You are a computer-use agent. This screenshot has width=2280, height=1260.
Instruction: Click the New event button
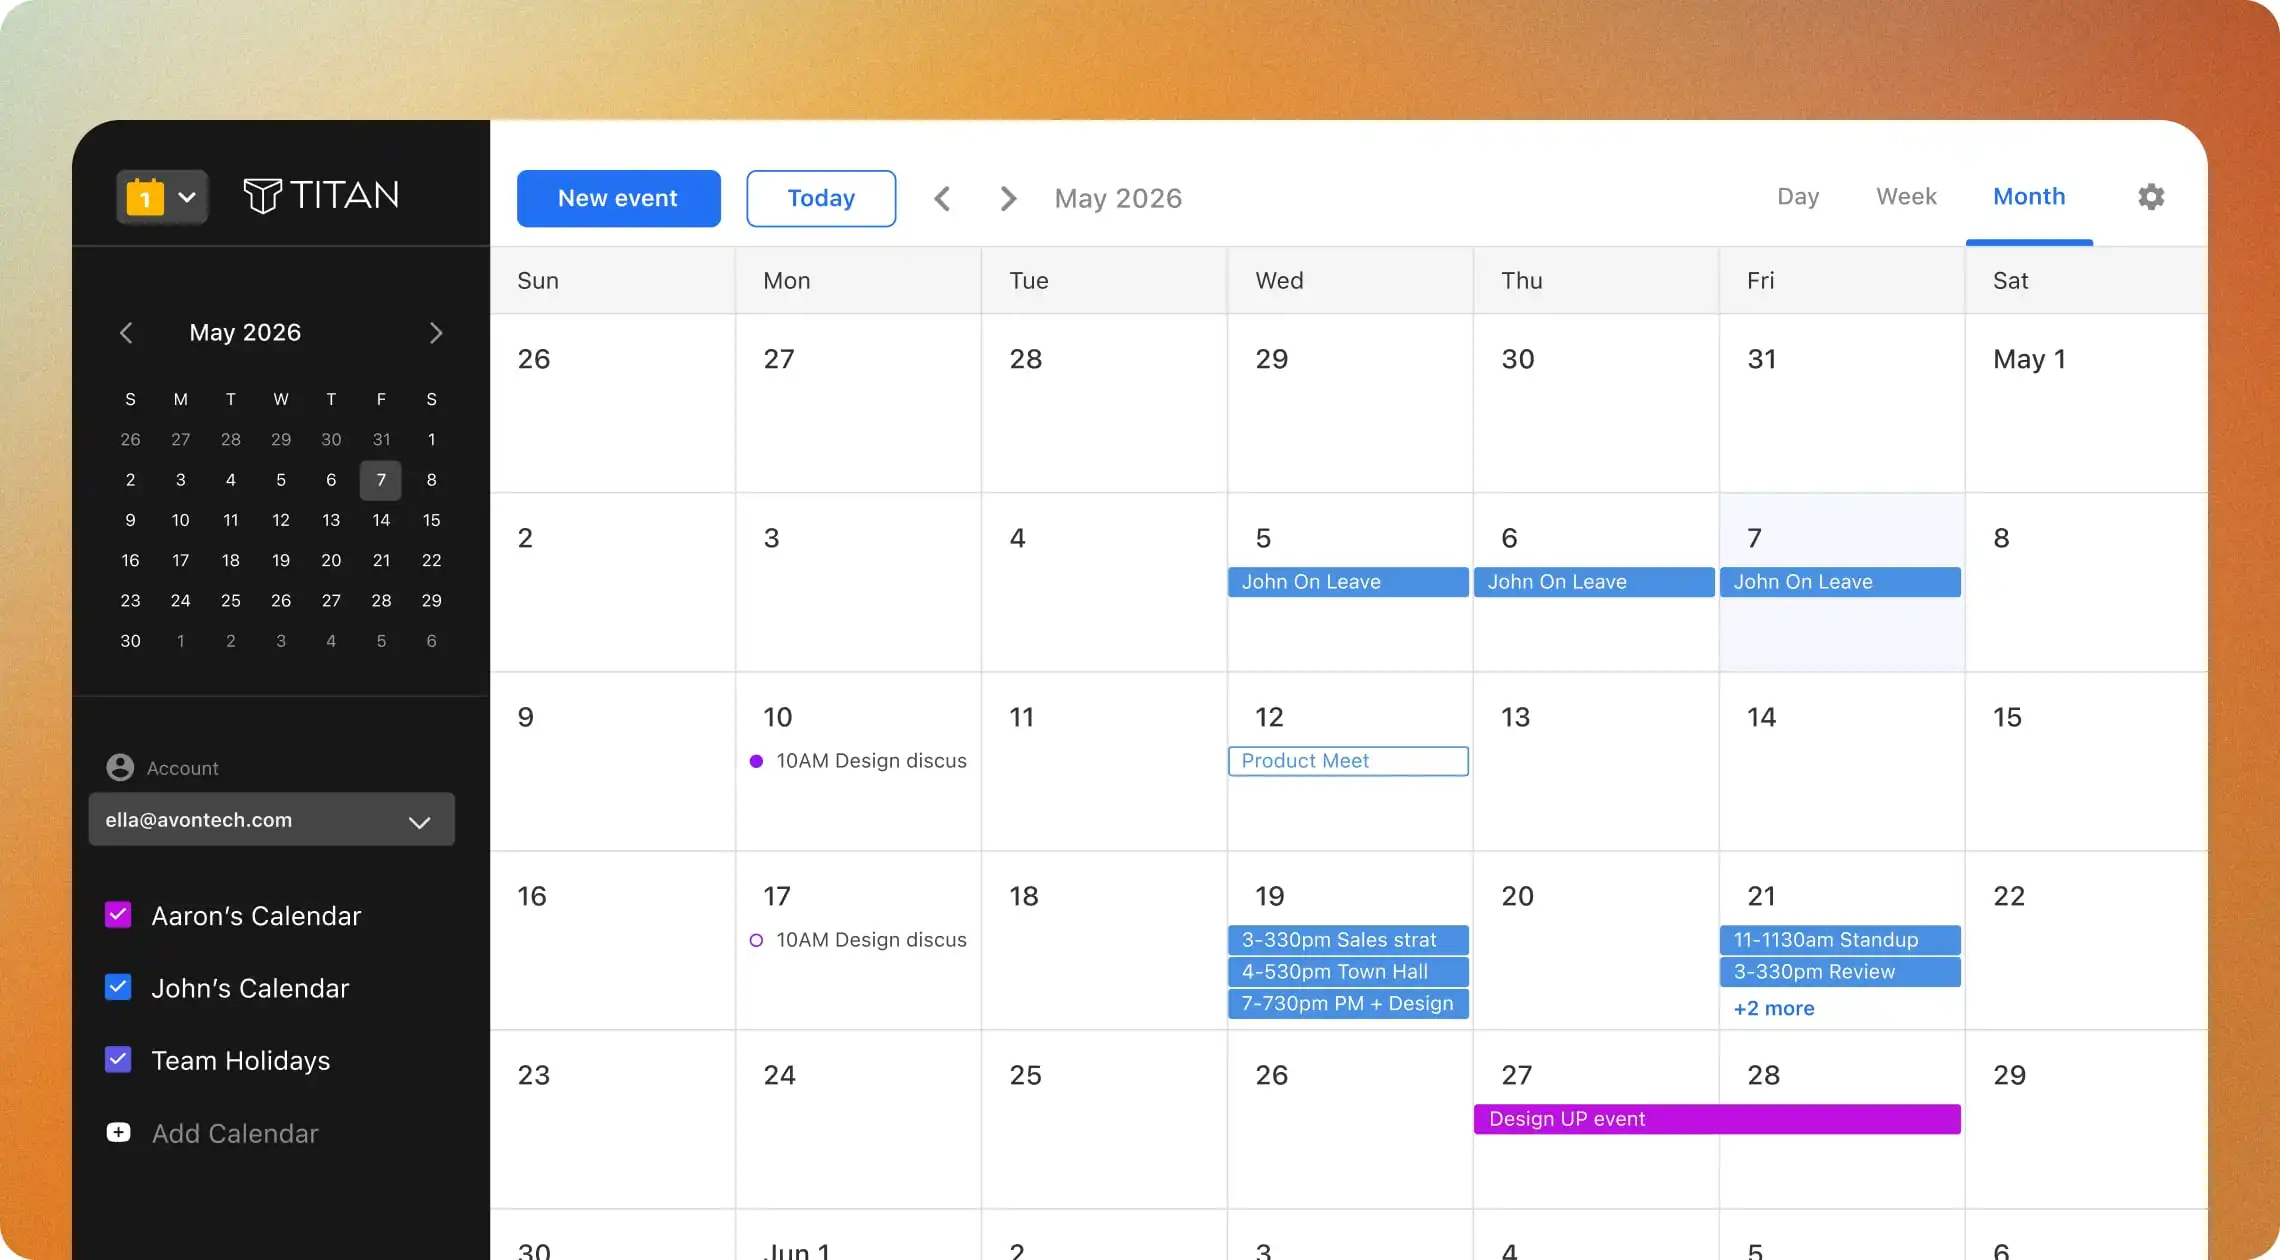[x=619, y=198]
